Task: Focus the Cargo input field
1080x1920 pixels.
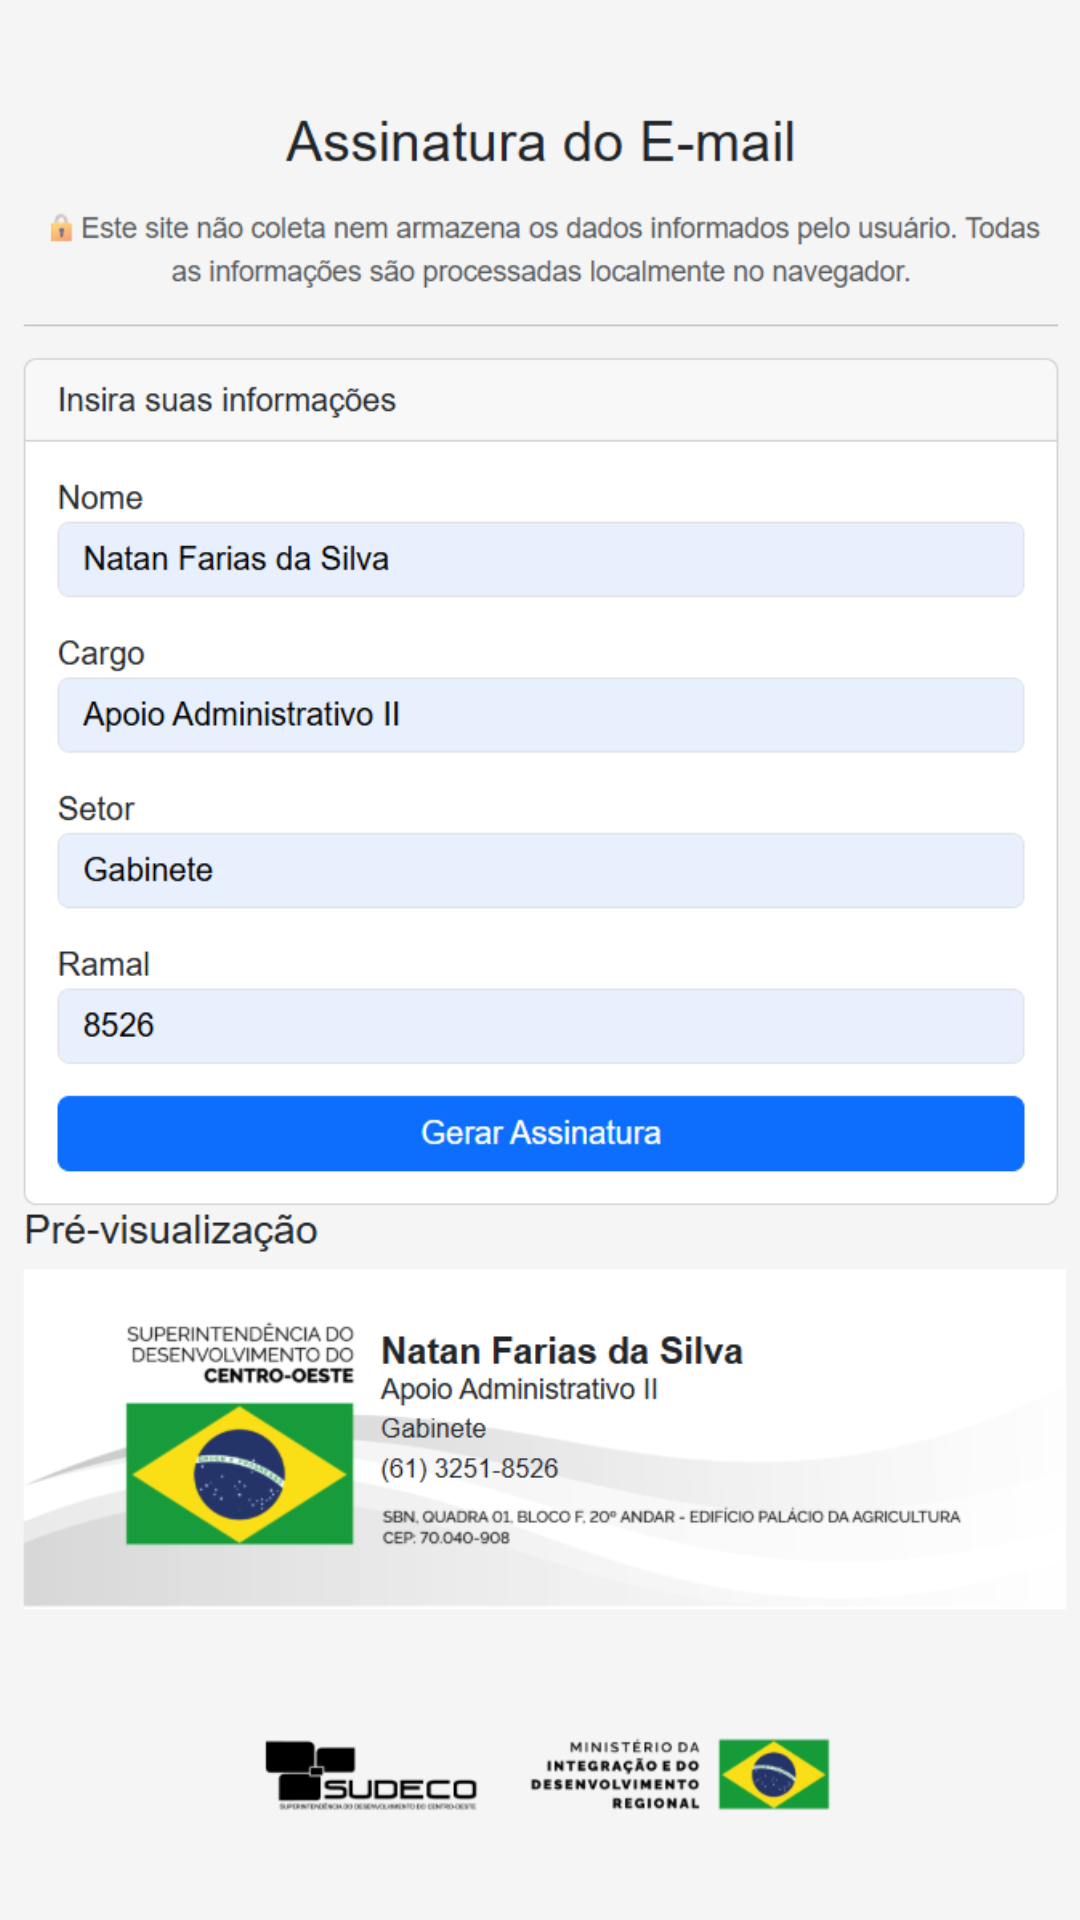Action: (x=541, y=715)
